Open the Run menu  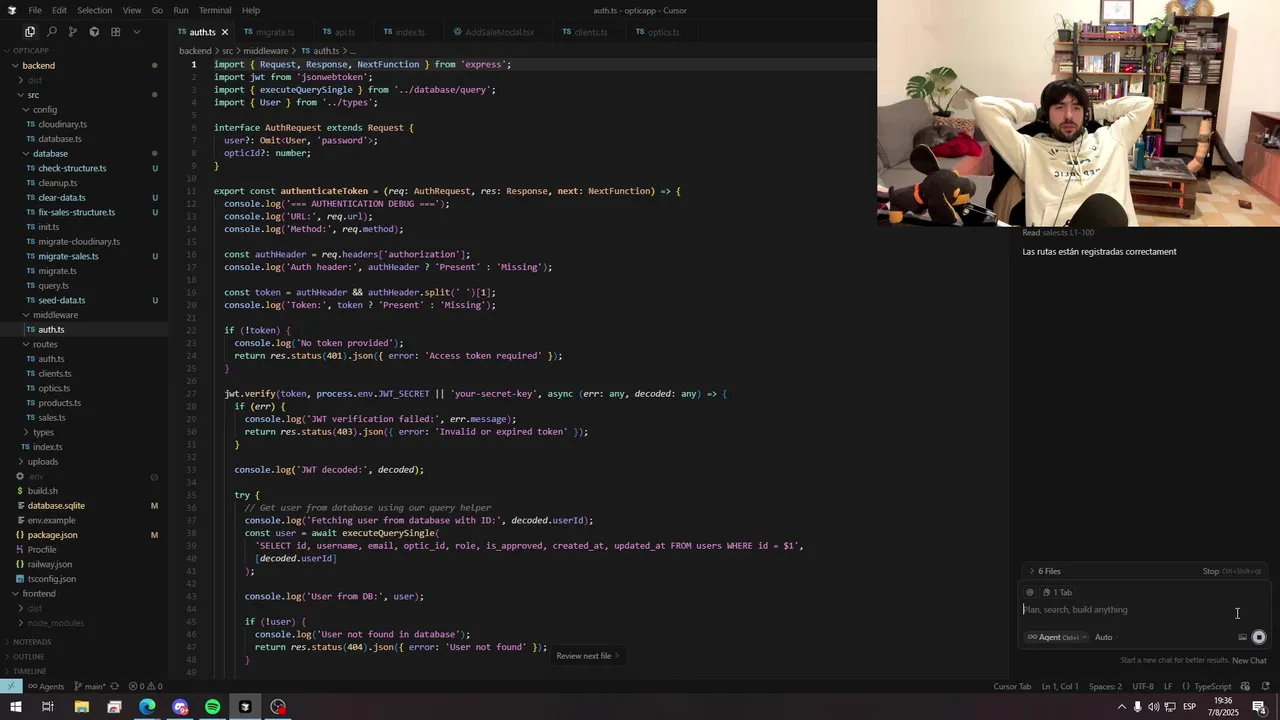coord(181,10)
